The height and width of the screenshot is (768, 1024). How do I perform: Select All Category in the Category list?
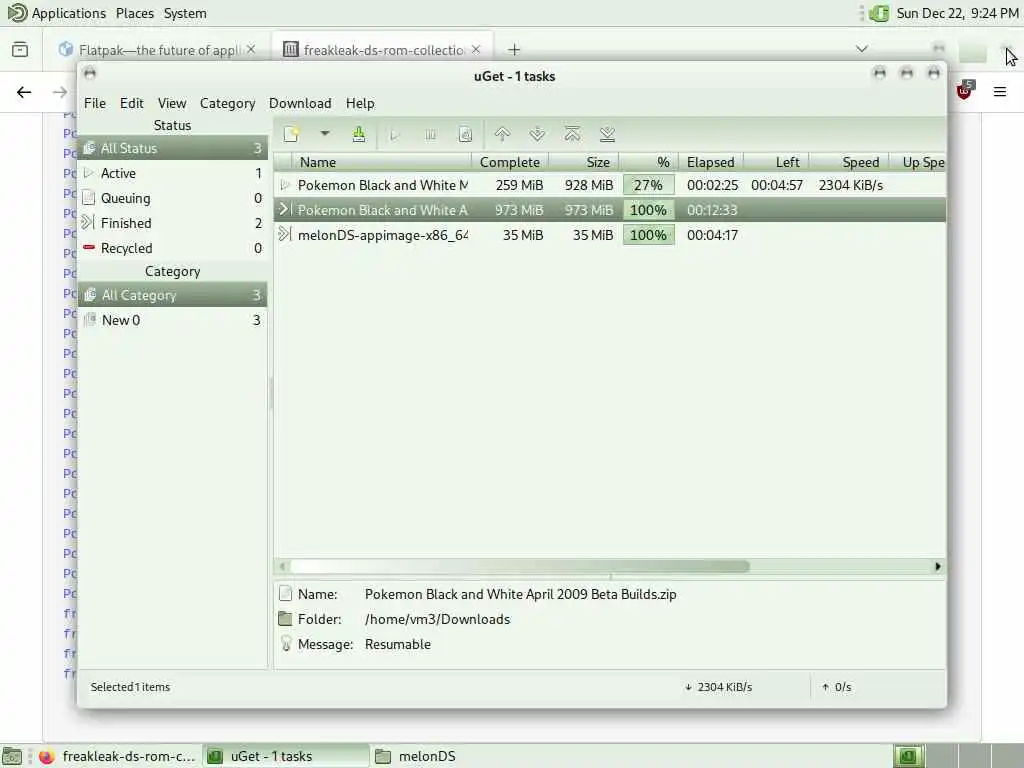(x=172, y=295)
